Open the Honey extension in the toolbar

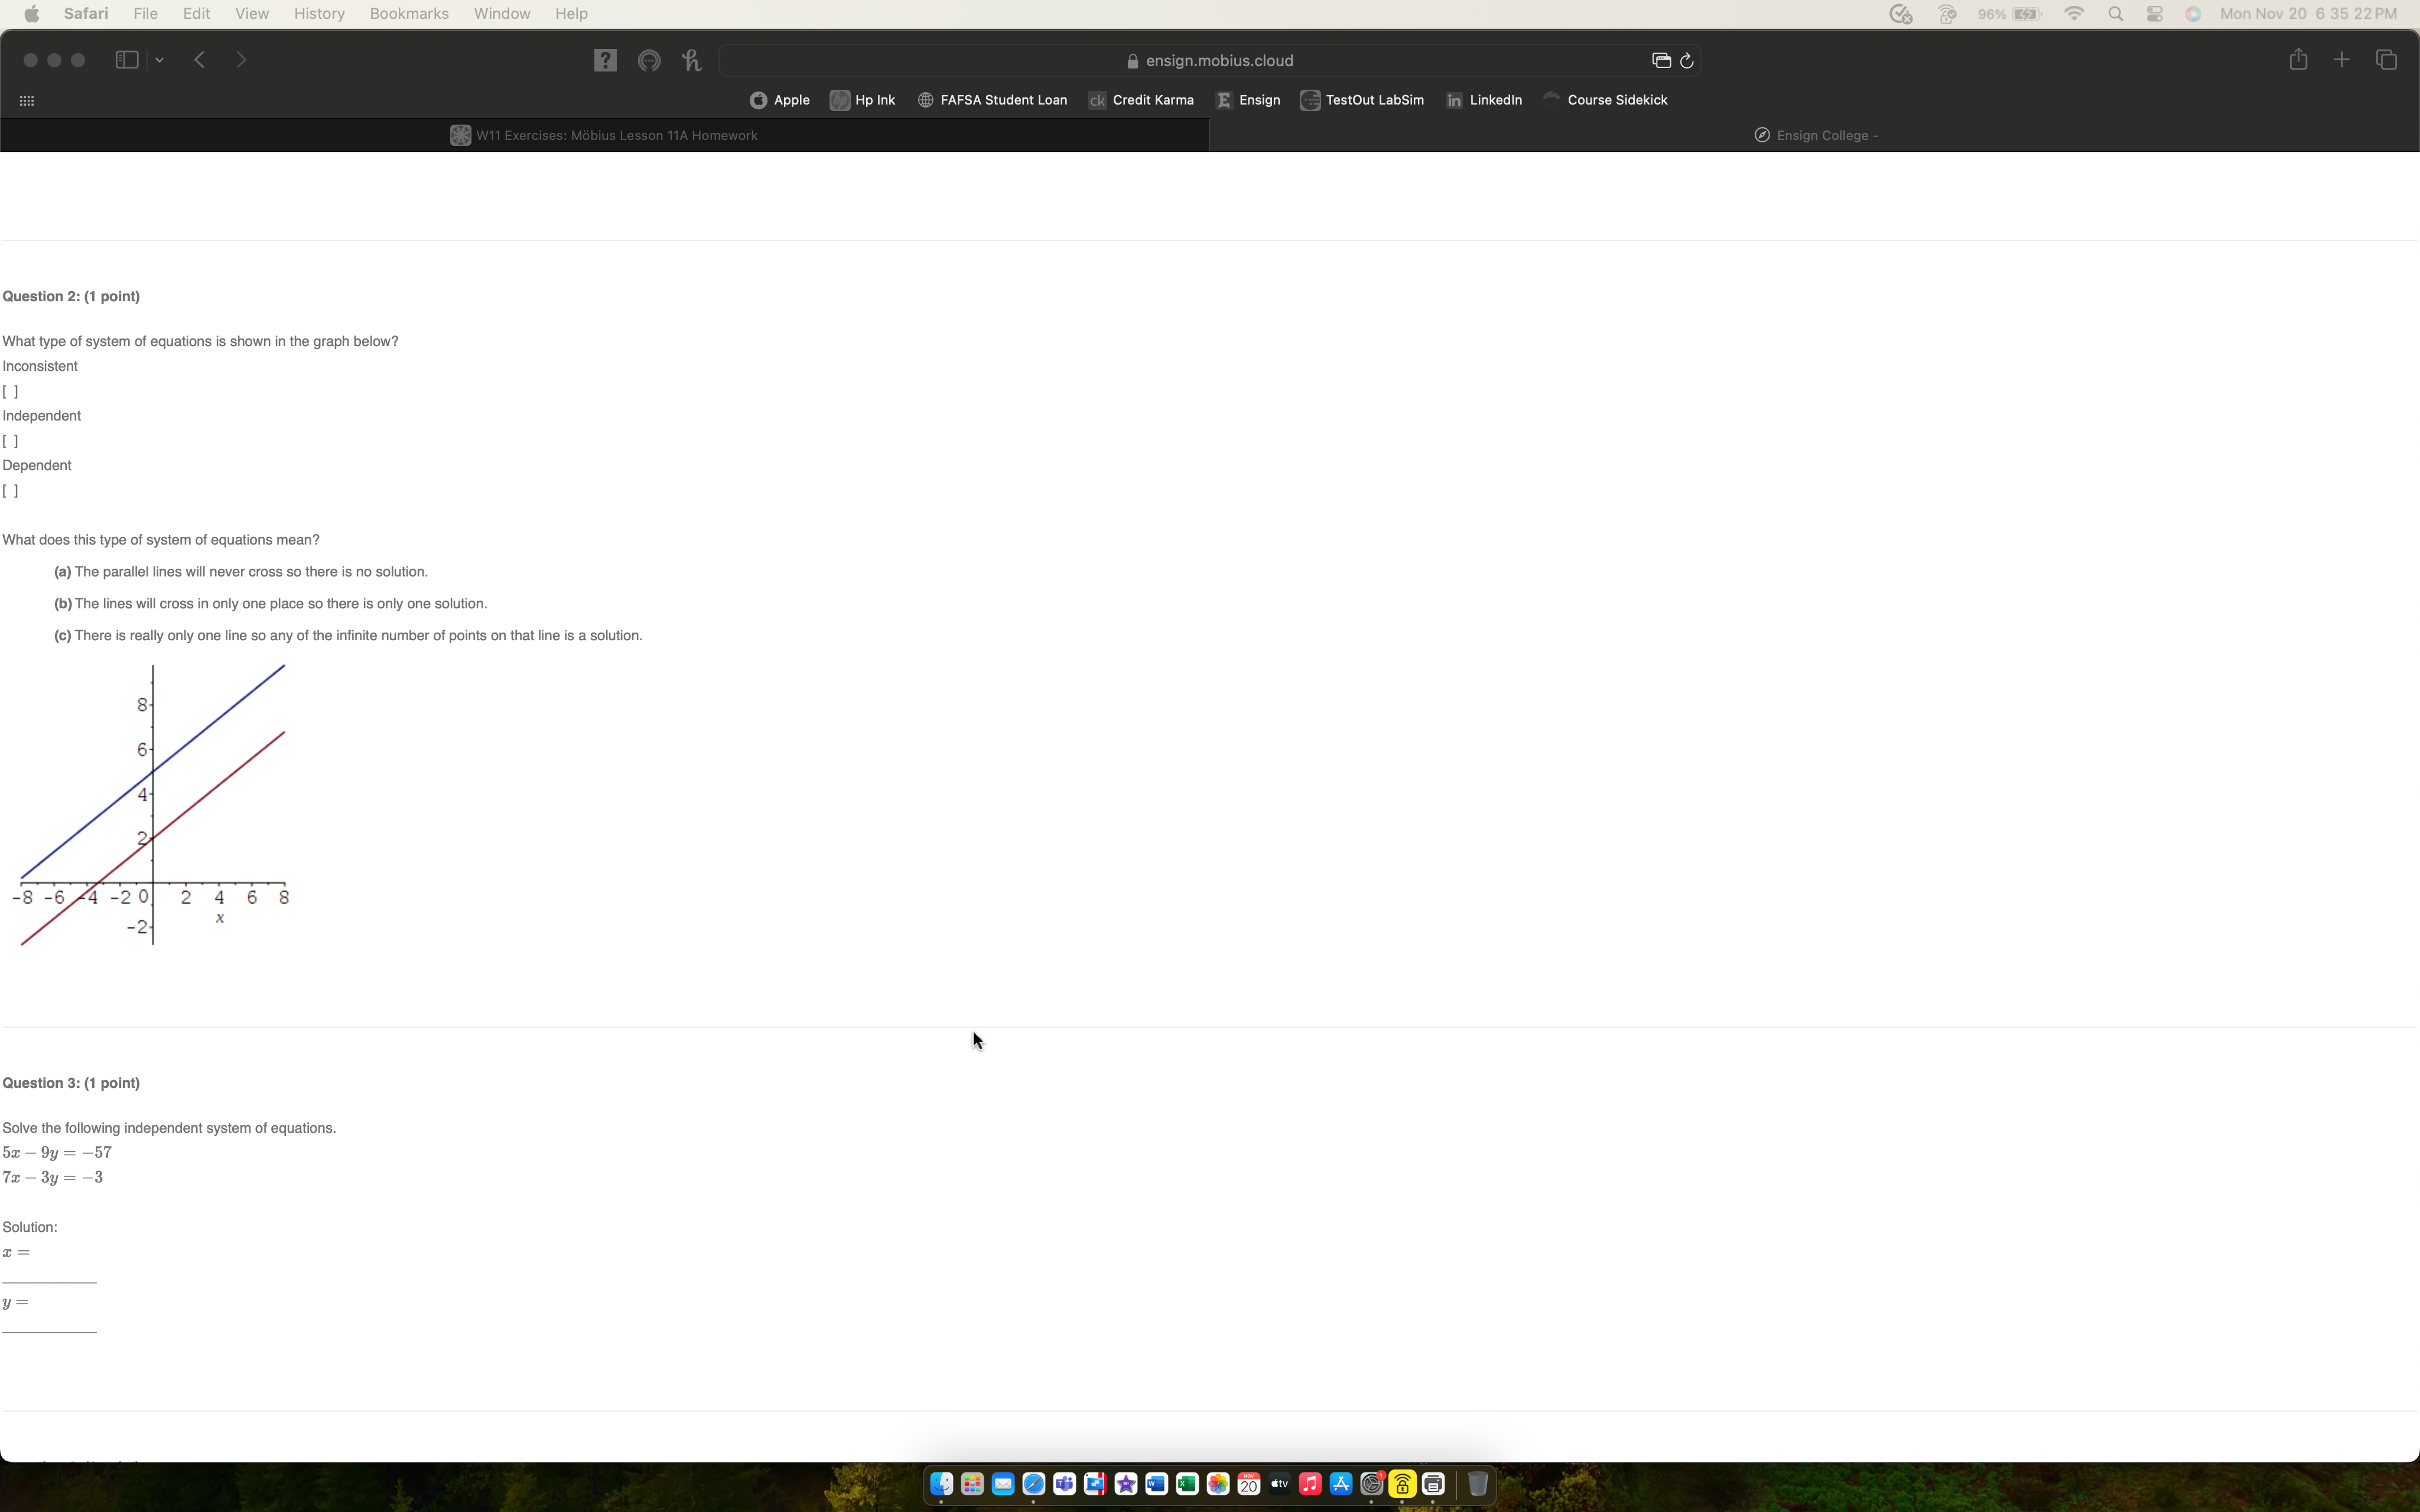click(x=692, y=60)
